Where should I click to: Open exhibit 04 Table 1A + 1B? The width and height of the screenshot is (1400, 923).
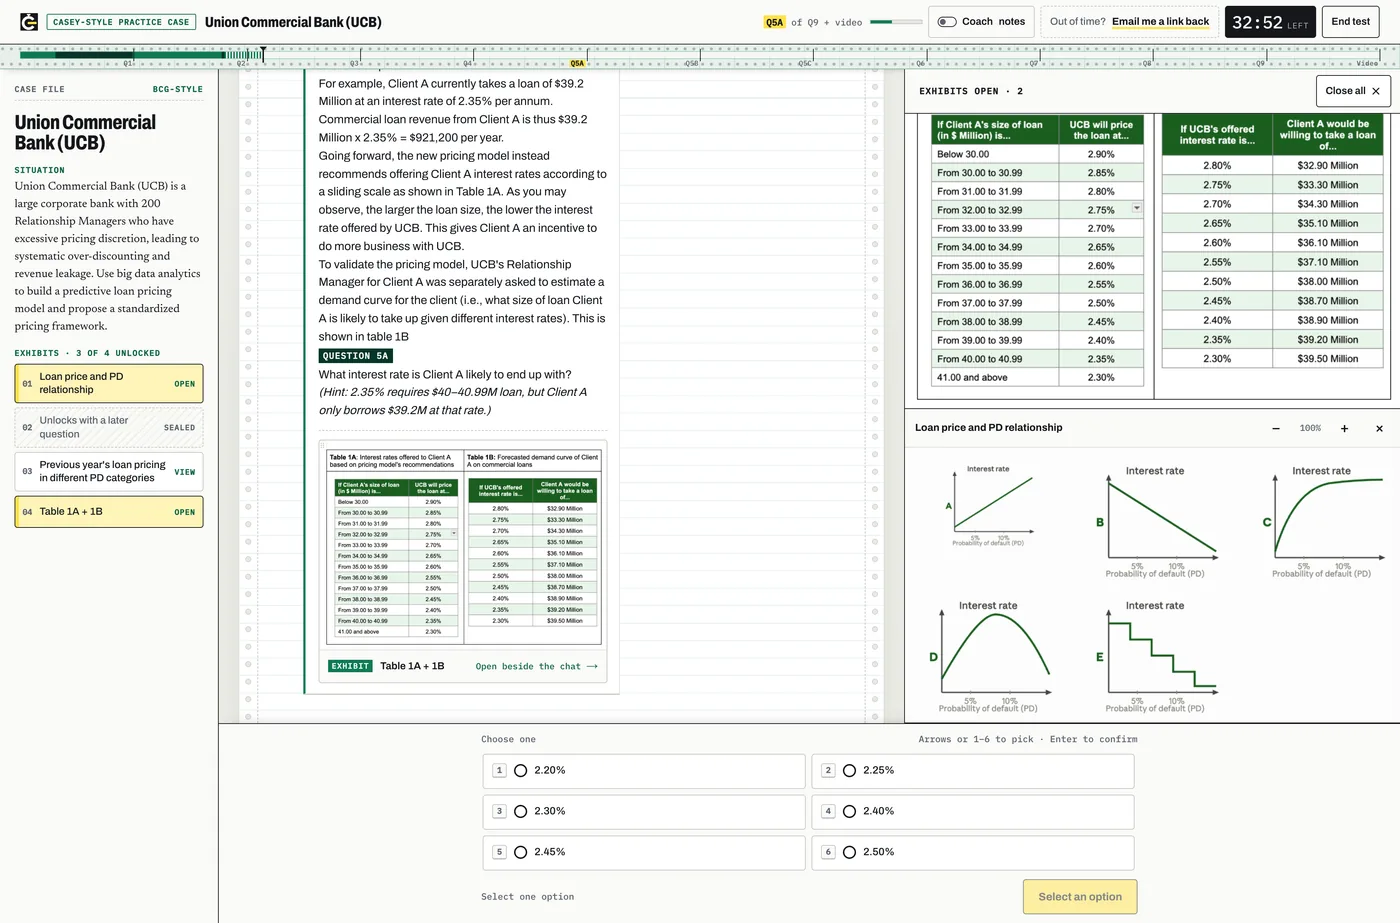[109, 512]
